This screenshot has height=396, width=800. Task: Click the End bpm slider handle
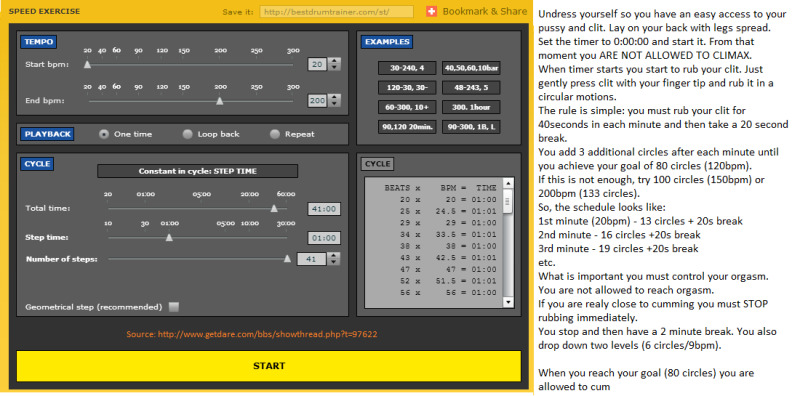(219, 101)
